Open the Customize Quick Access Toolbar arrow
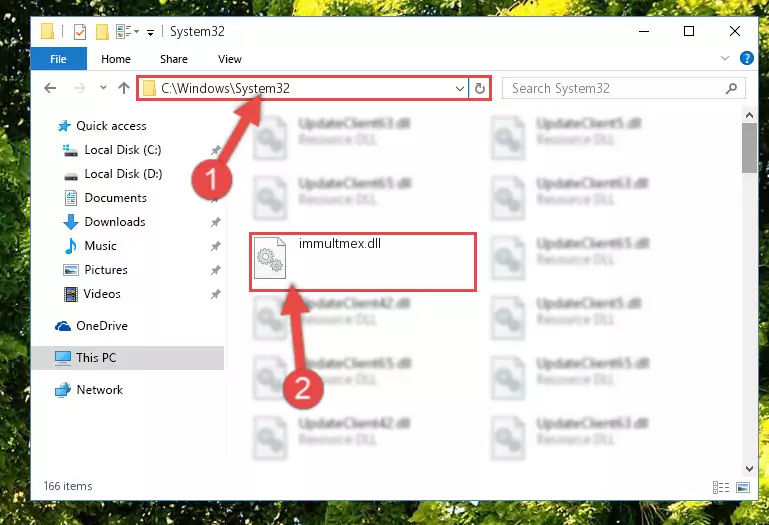The height and width of the screenshot is (525, 769). [x=151, y=33]
